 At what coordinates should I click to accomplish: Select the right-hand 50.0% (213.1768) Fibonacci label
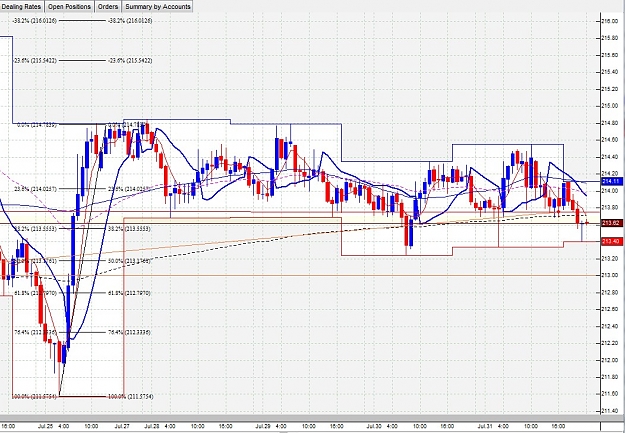tap(129, 261)
